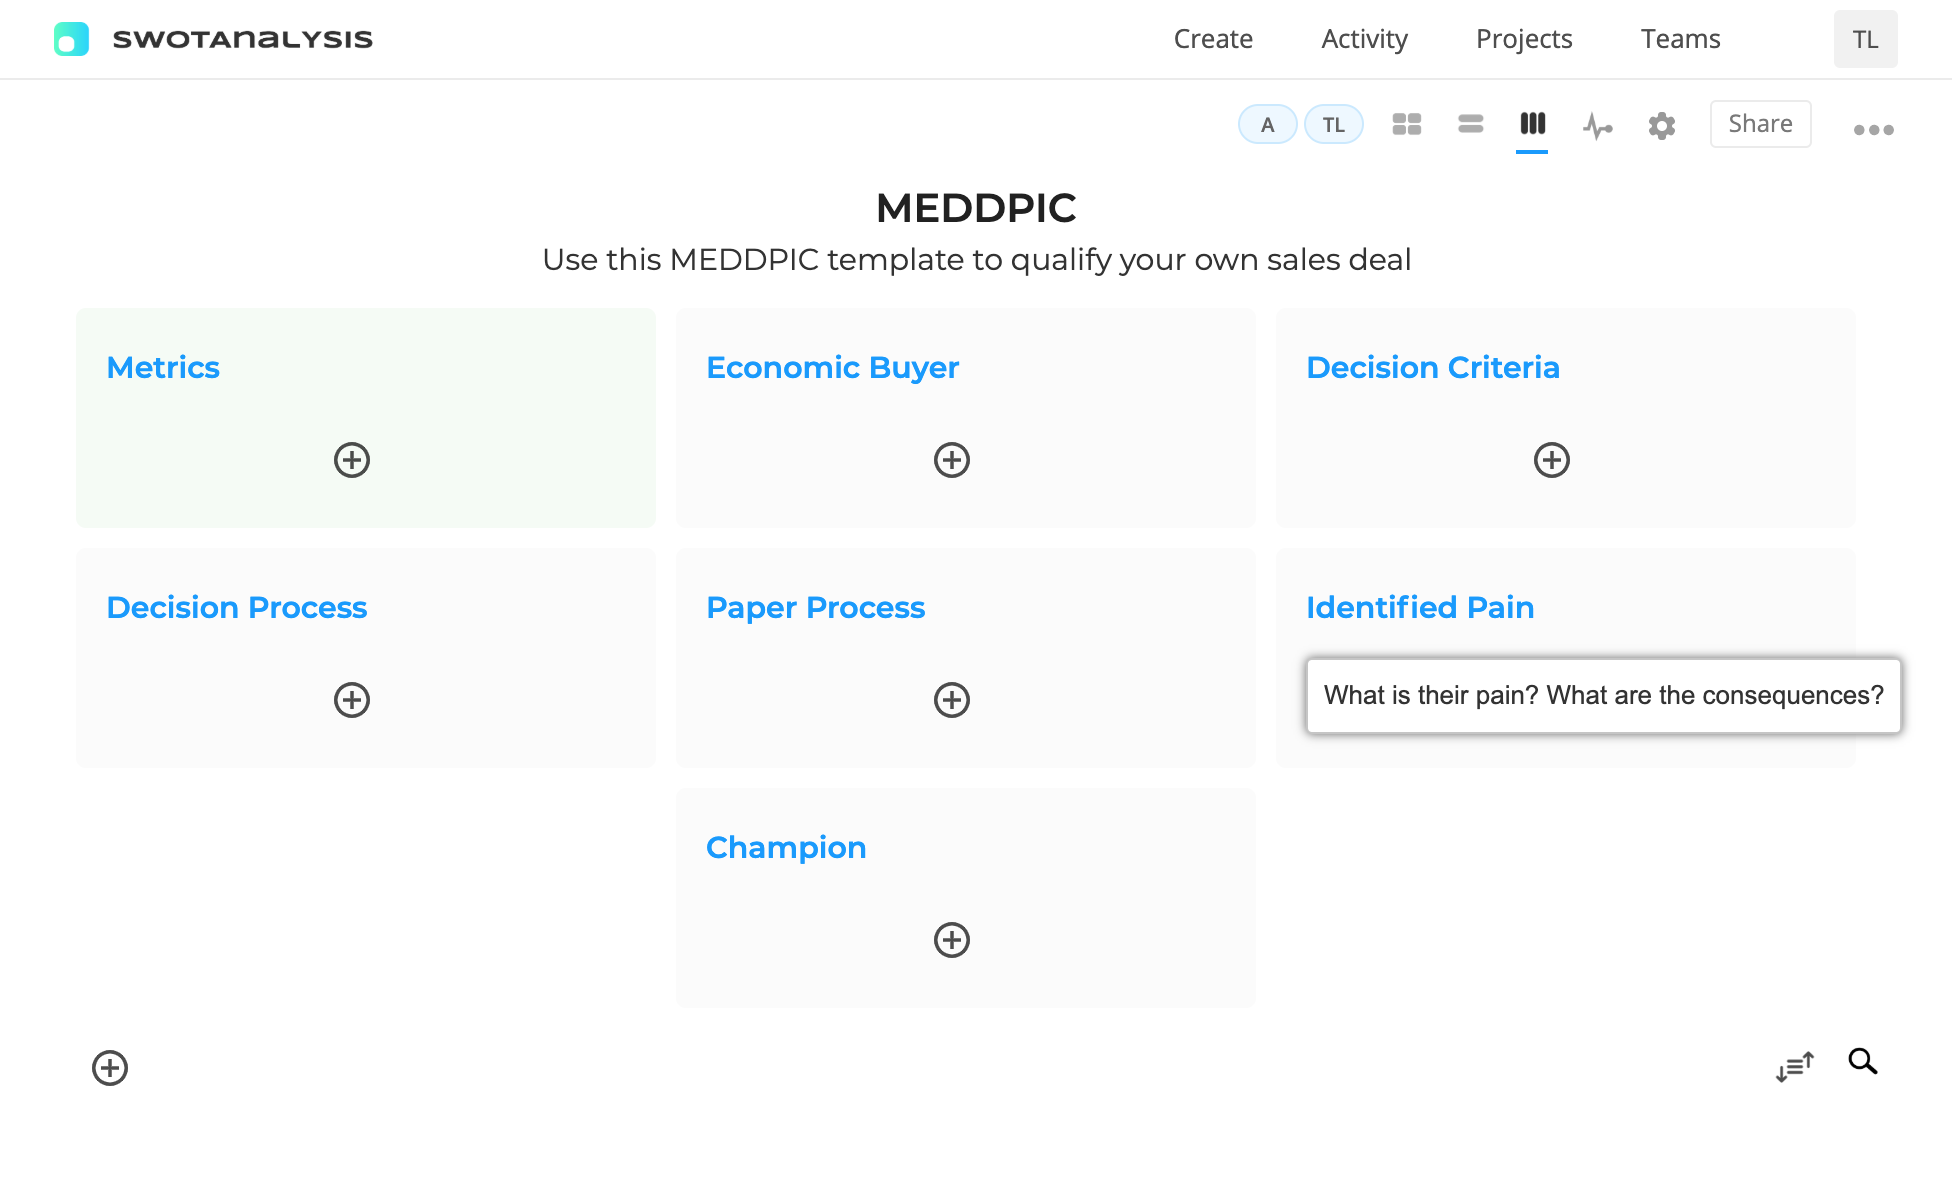Open the TL account menu top right
The width and height of the screenshot is (1952, 1192).
point(1865,39)
